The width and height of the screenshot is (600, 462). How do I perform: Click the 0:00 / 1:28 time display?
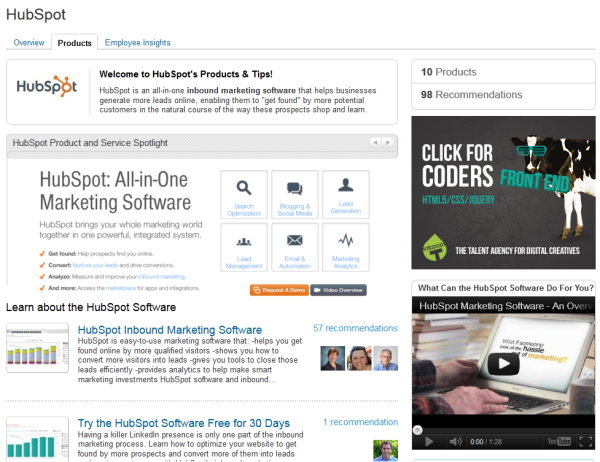[486, 442]
